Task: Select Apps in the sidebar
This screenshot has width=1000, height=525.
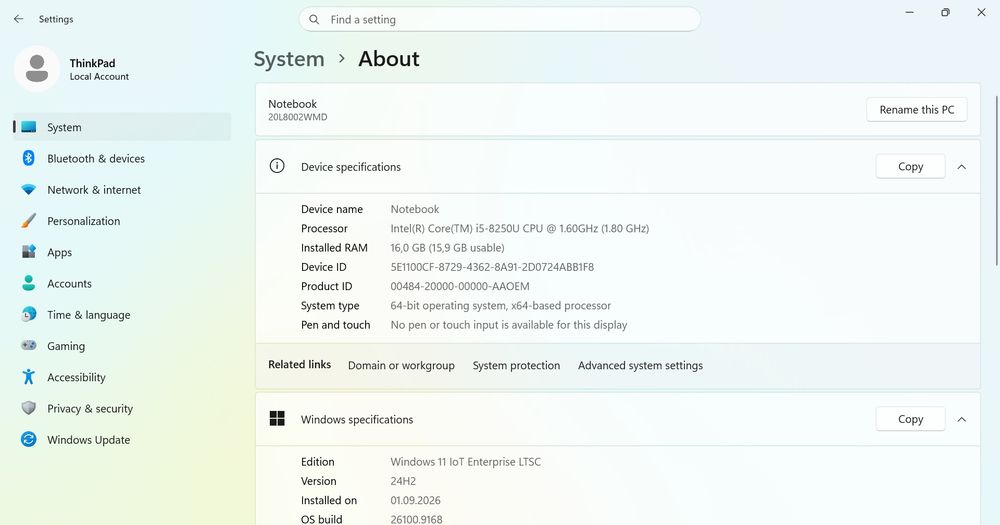Action: click(122, 252)
